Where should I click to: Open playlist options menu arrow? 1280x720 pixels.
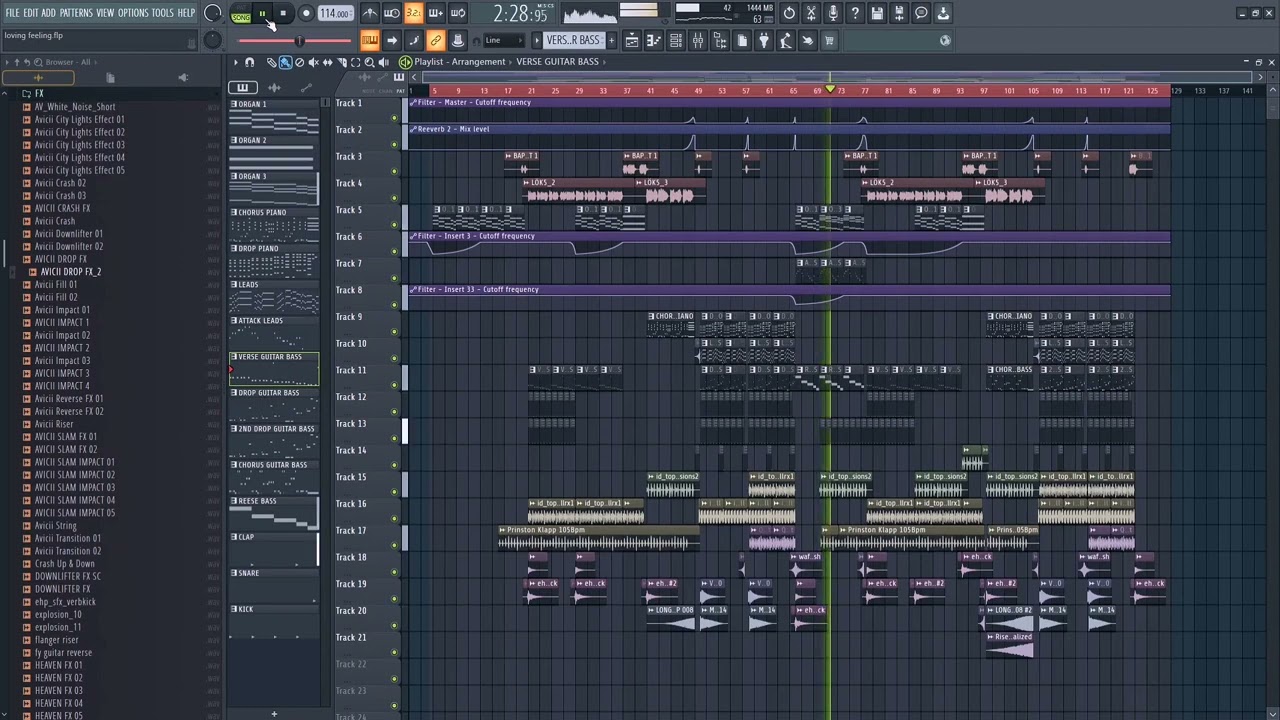point(236,62)
